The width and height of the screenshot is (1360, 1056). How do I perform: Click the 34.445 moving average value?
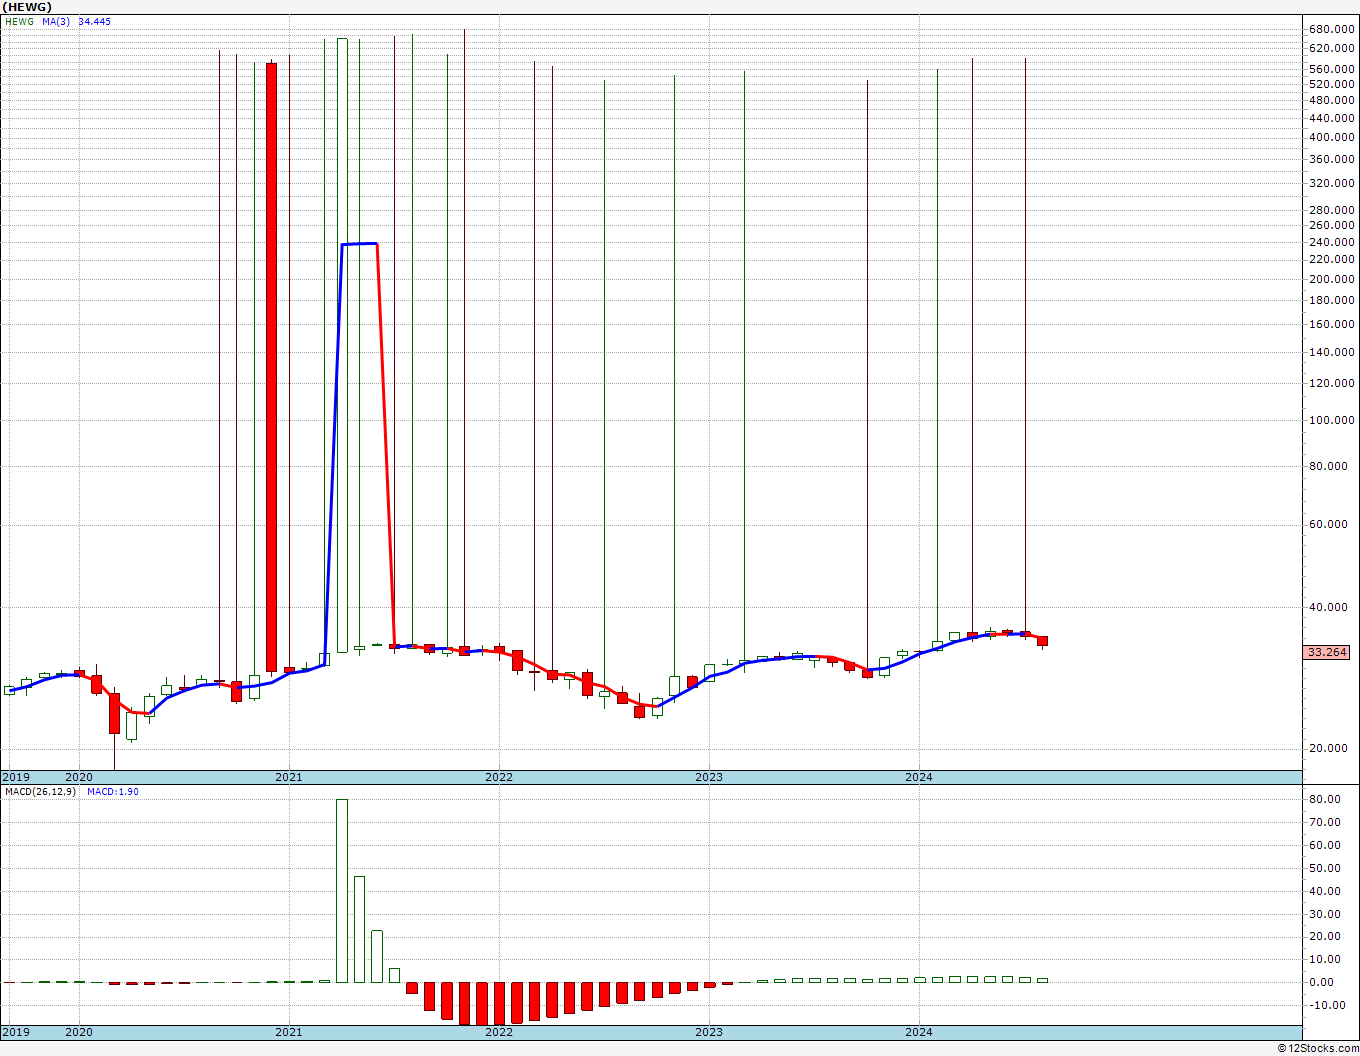(x=94, y=21)
